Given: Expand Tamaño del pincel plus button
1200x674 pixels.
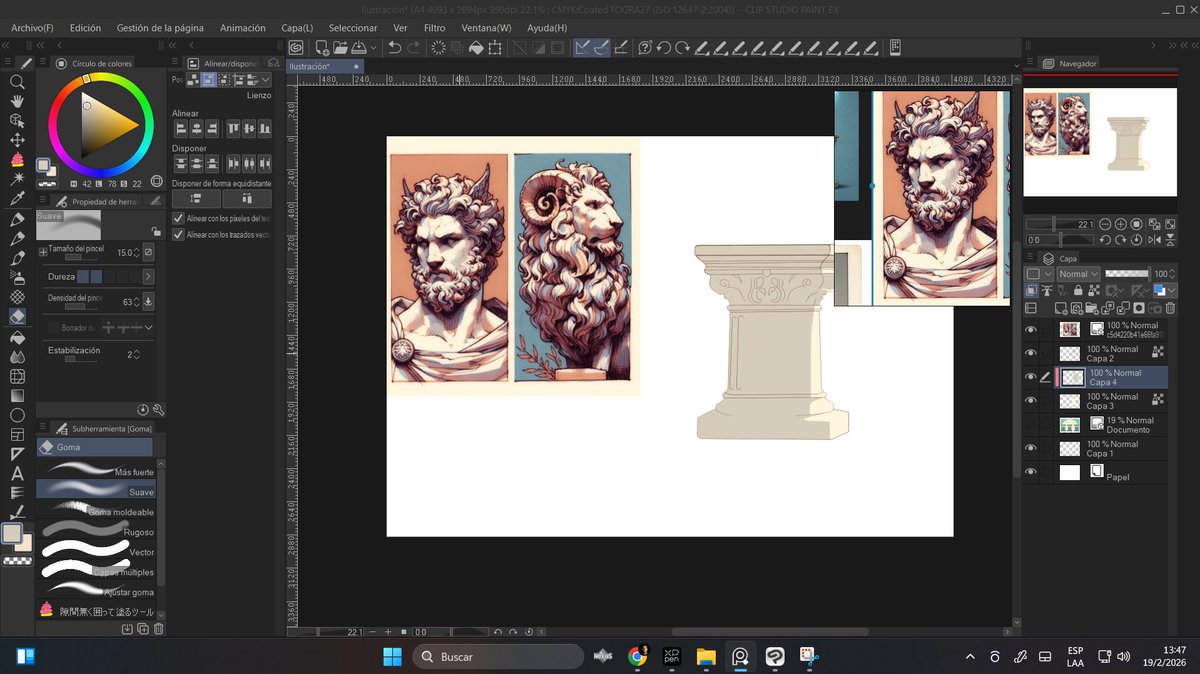Looking at the screenshot, I should click(43, 252).
